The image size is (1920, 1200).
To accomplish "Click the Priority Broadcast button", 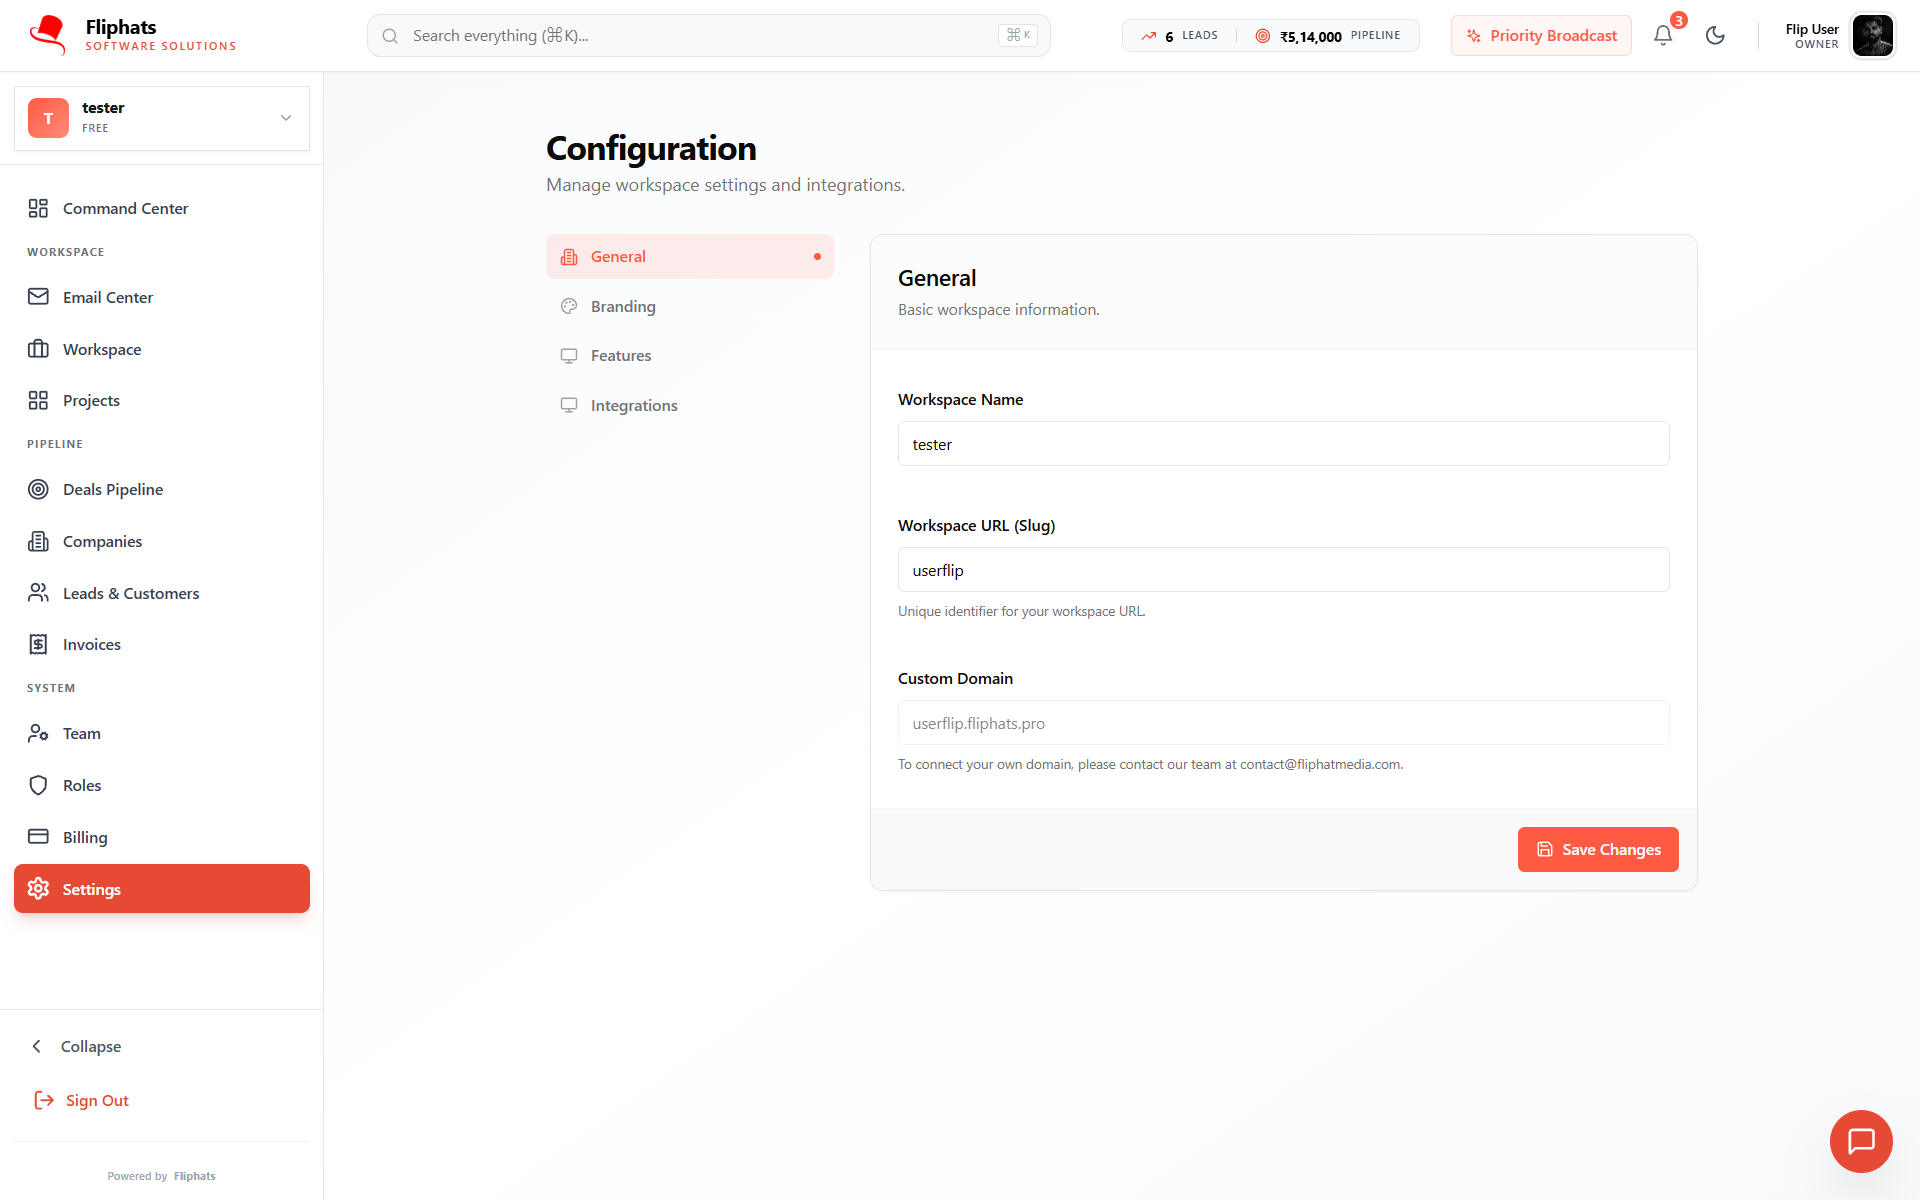I will tap(1541, 36).
